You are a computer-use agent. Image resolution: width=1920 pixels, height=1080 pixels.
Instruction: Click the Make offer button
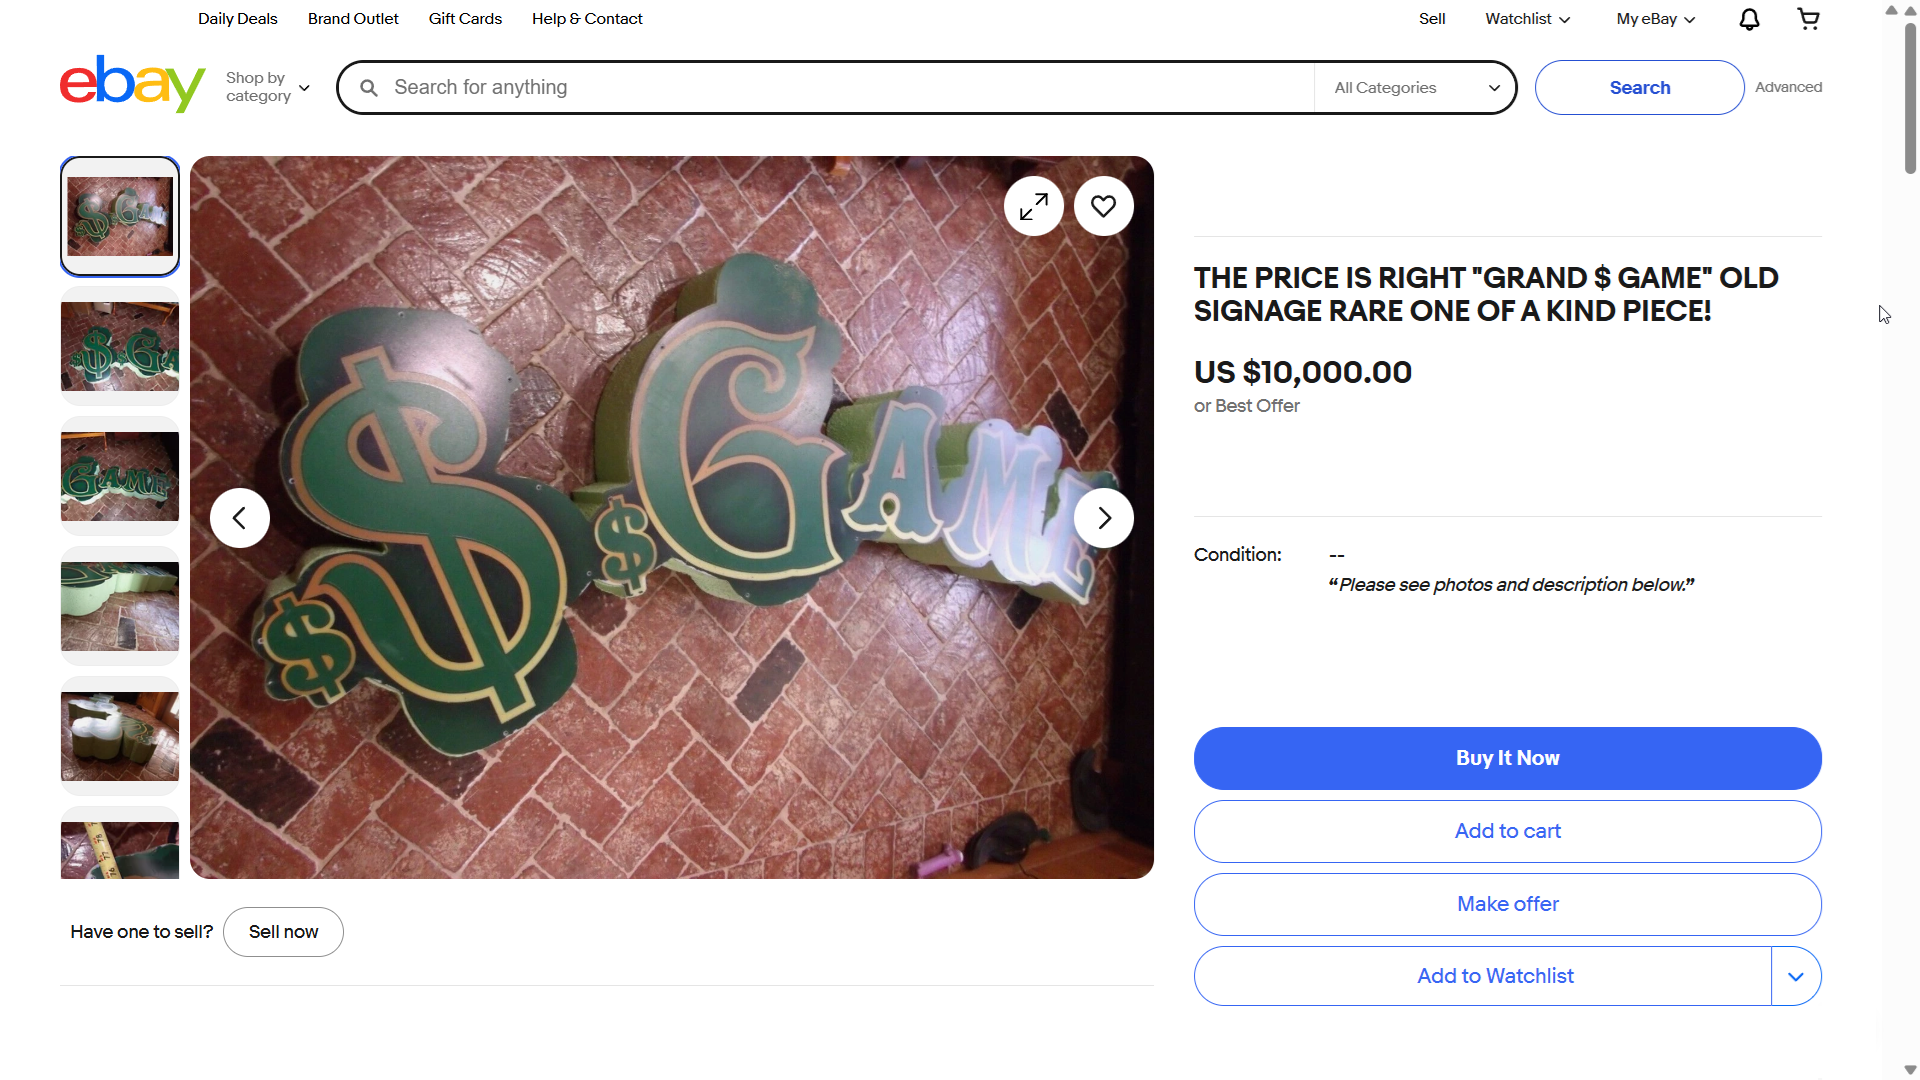pos(1506,904)
